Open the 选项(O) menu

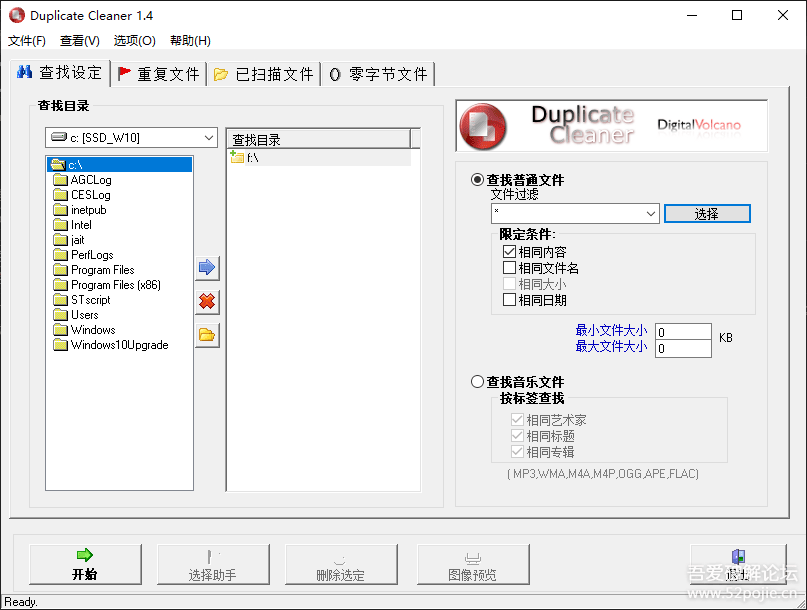[134, 41]
